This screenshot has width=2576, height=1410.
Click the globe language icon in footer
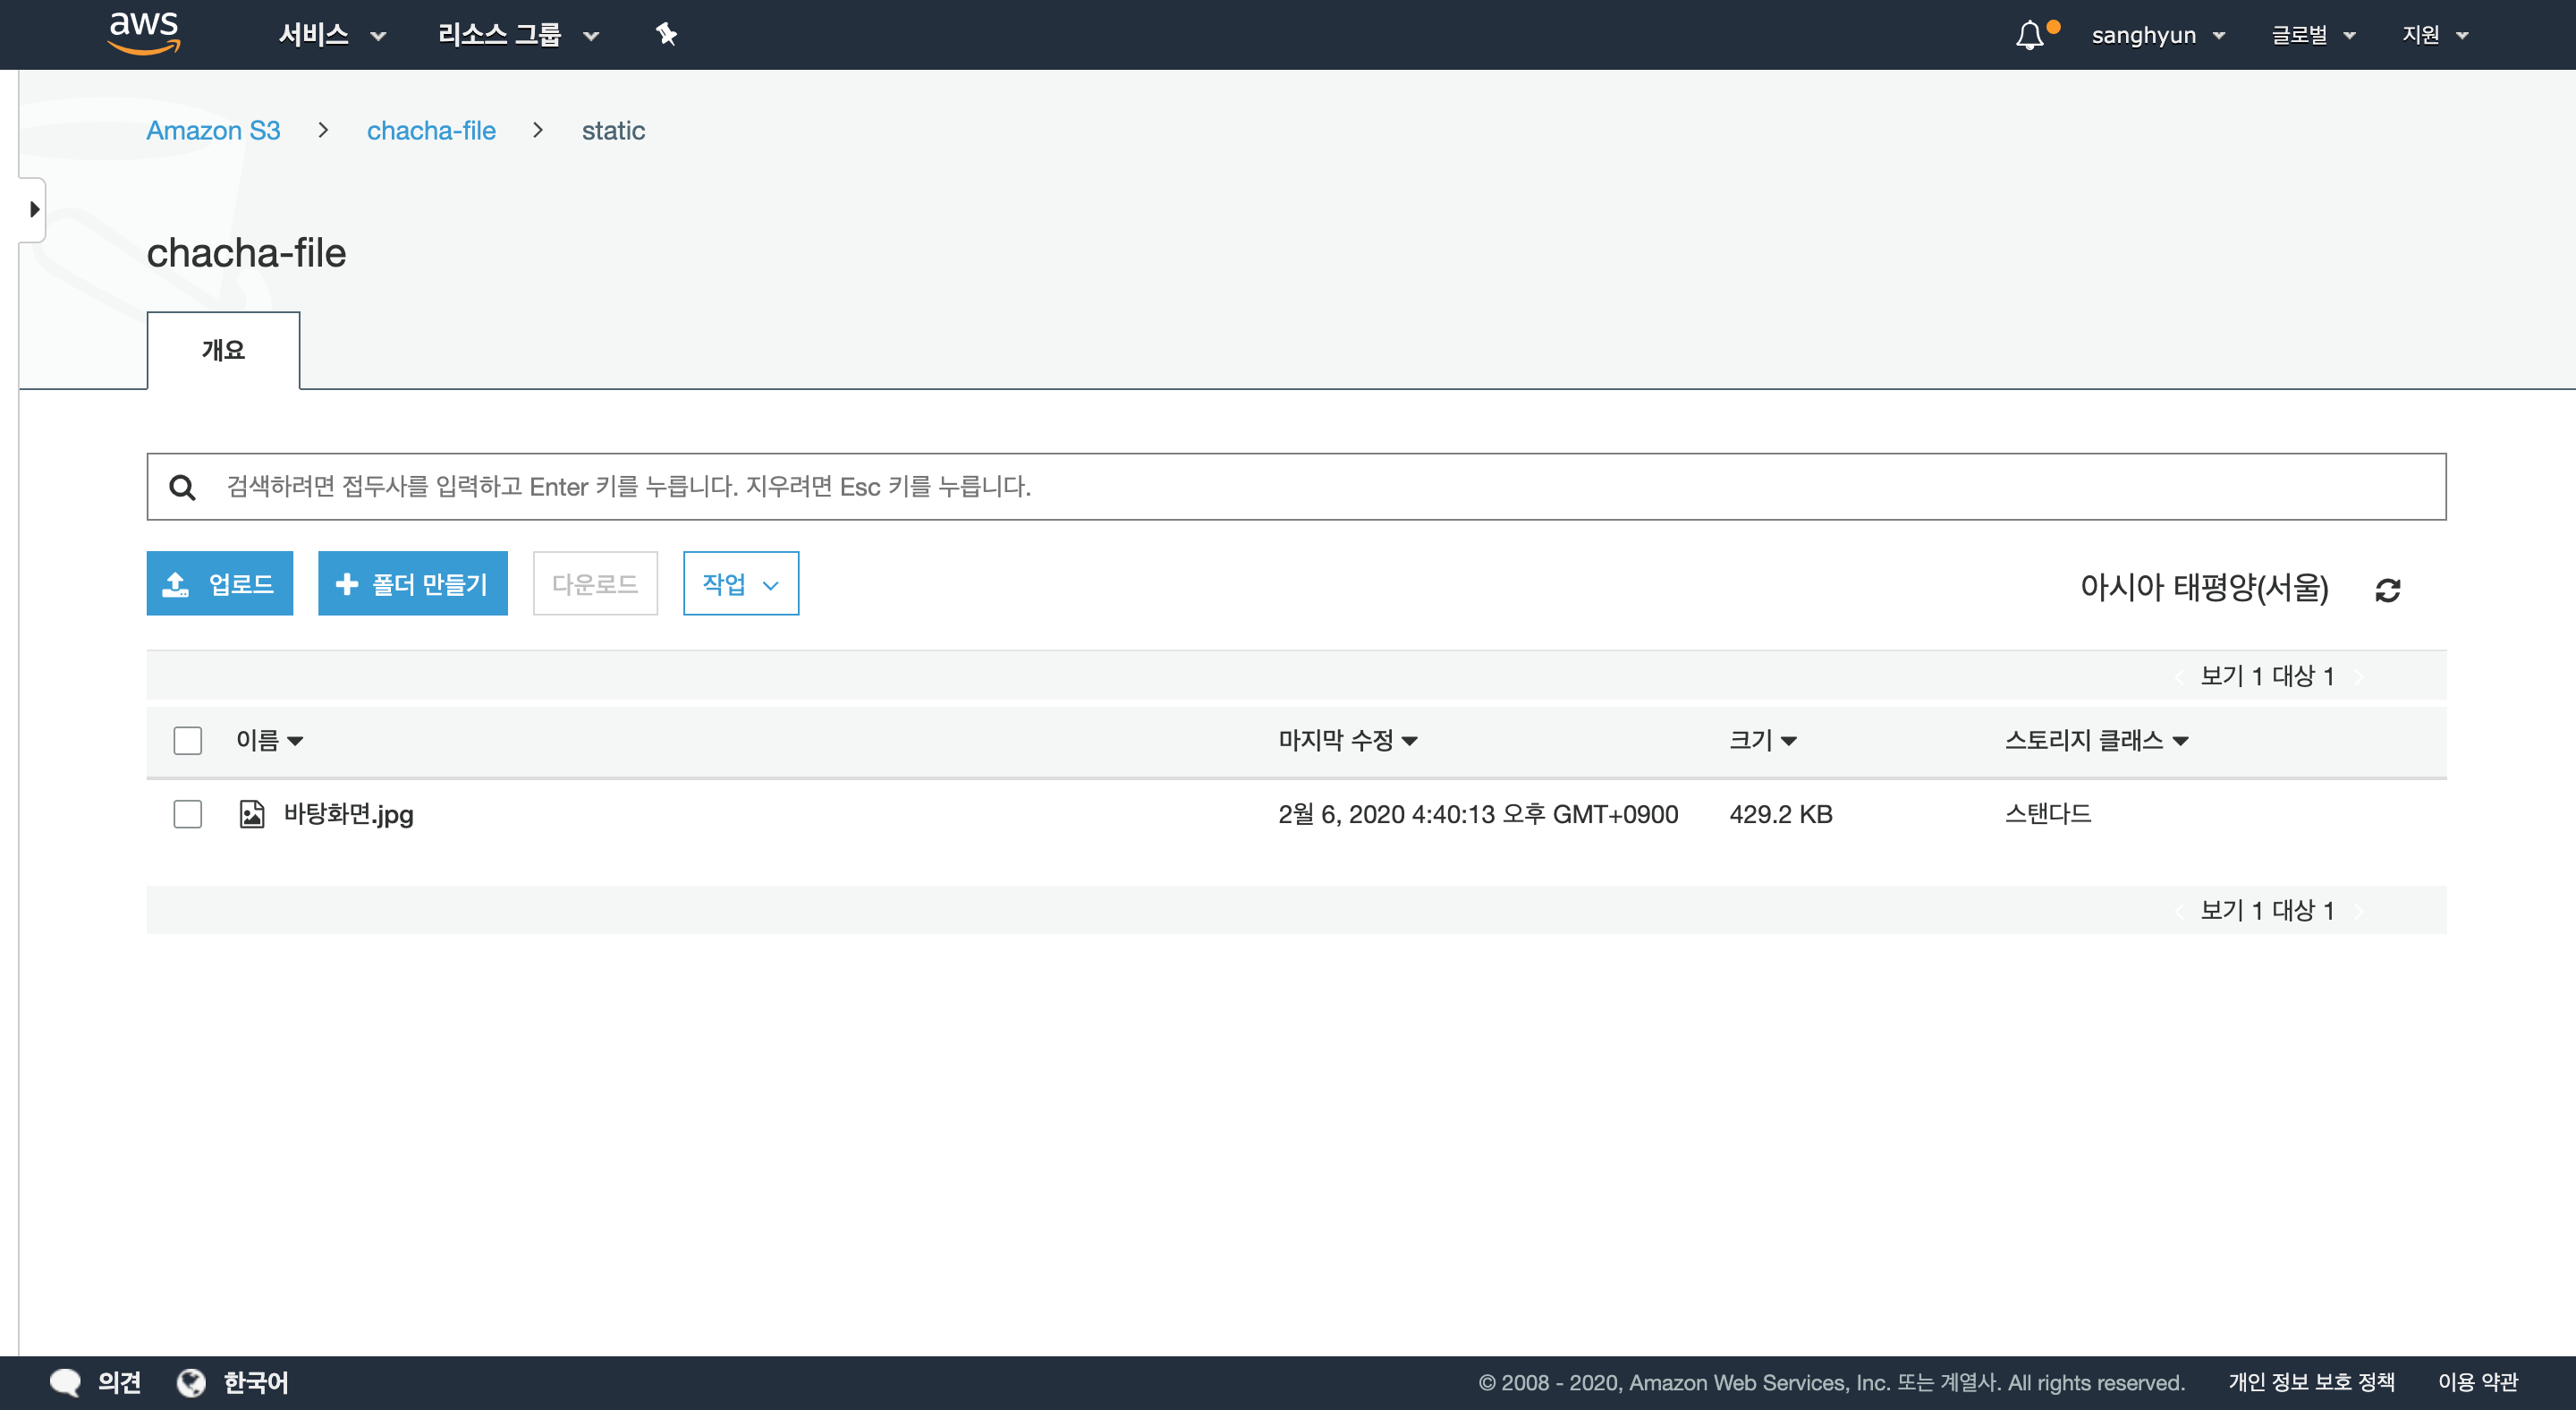click(191, 1382)
